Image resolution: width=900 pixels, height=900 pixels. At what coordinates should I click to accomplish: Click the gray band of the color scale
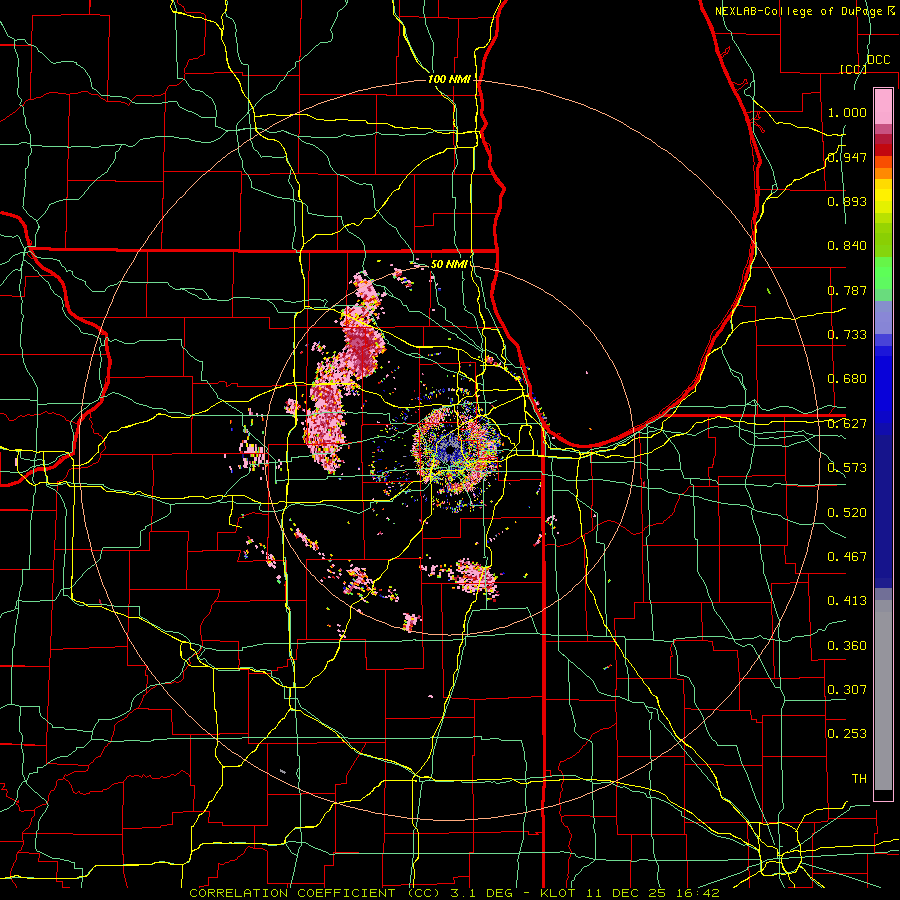pyautogui.click(x=883, y=695)
